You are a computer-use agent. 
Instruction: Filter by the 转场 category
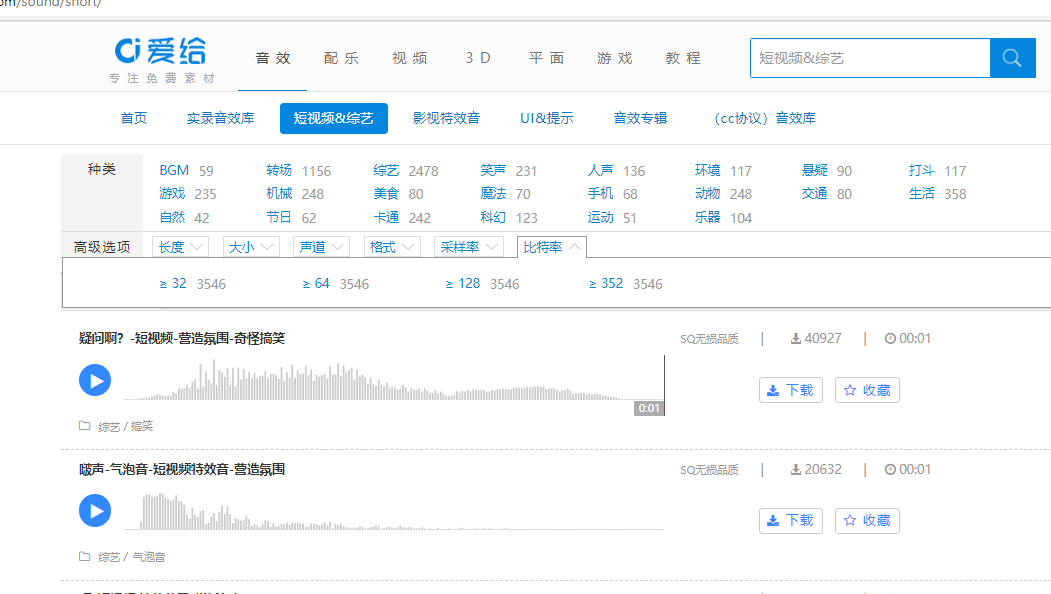click(279, 170)
